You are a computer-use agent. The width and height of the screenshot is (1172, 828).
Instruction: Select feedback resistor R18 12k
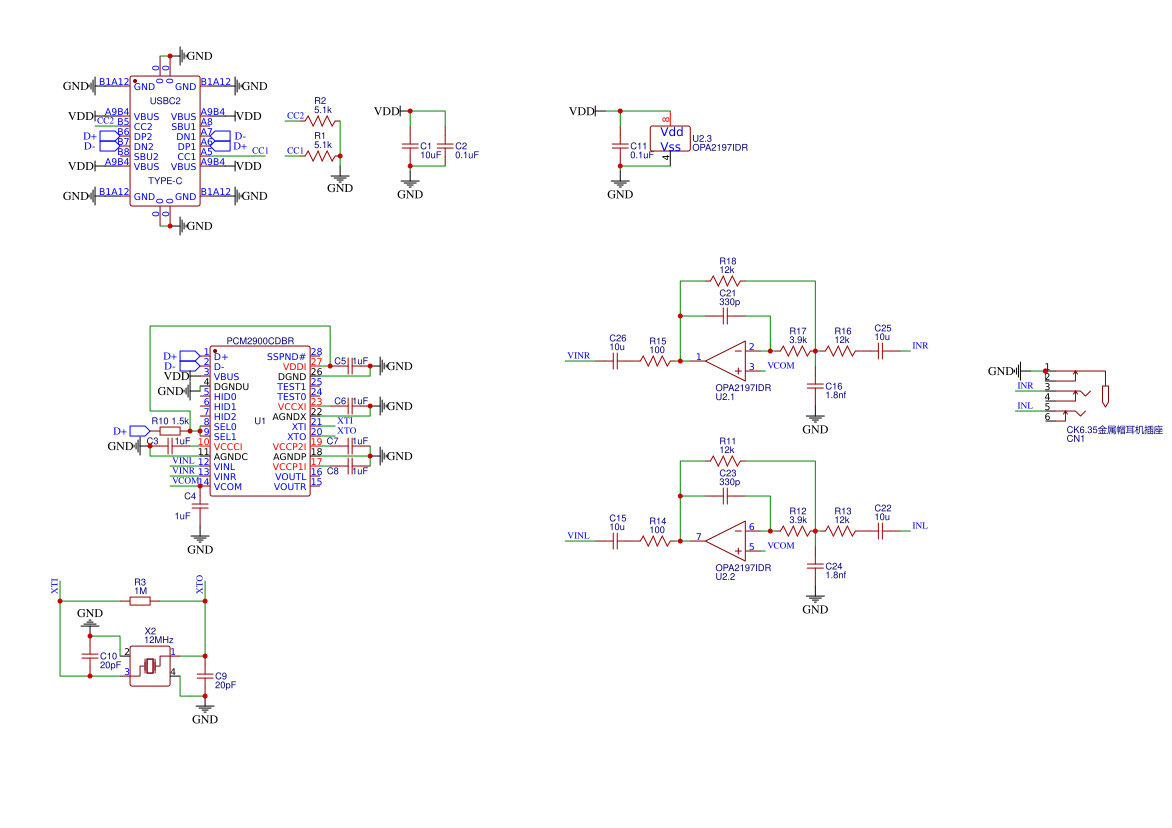click(725, 281)
